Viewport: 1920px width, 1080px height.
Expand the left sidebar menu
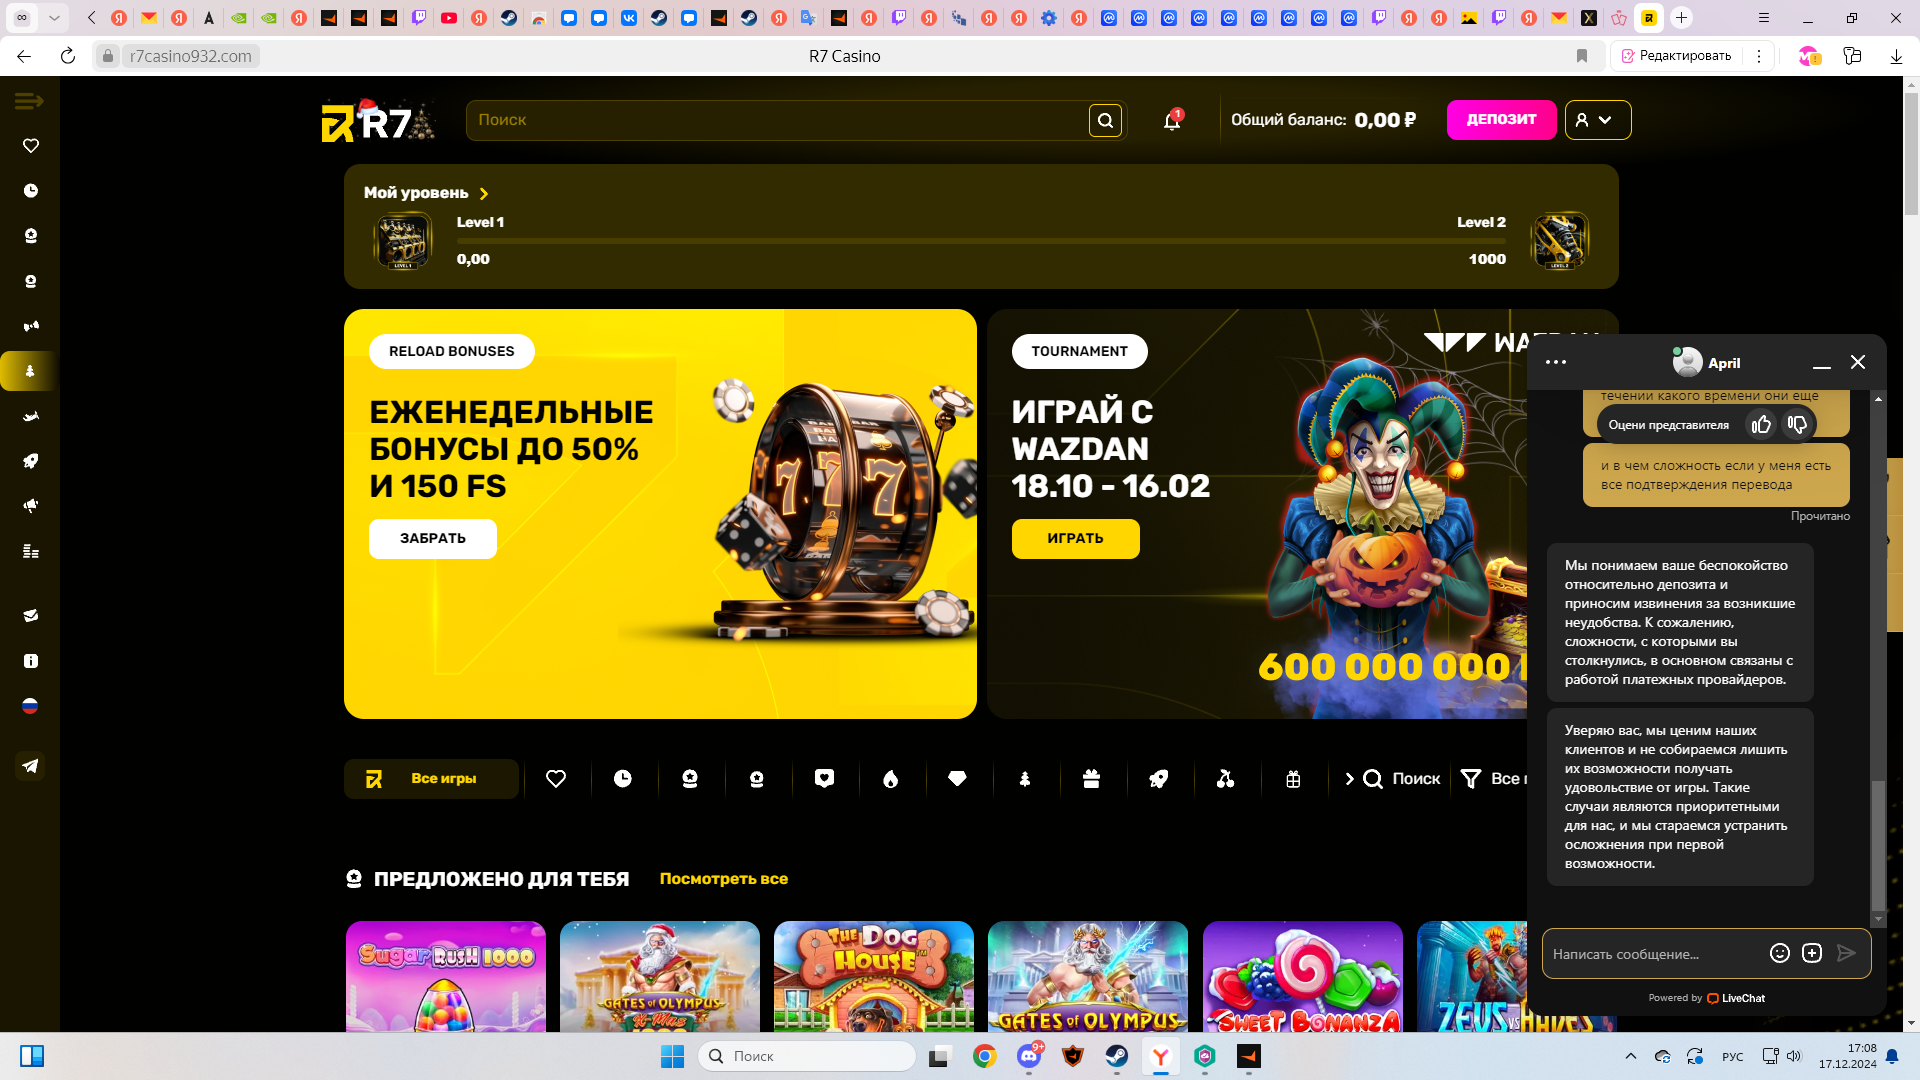29,100
